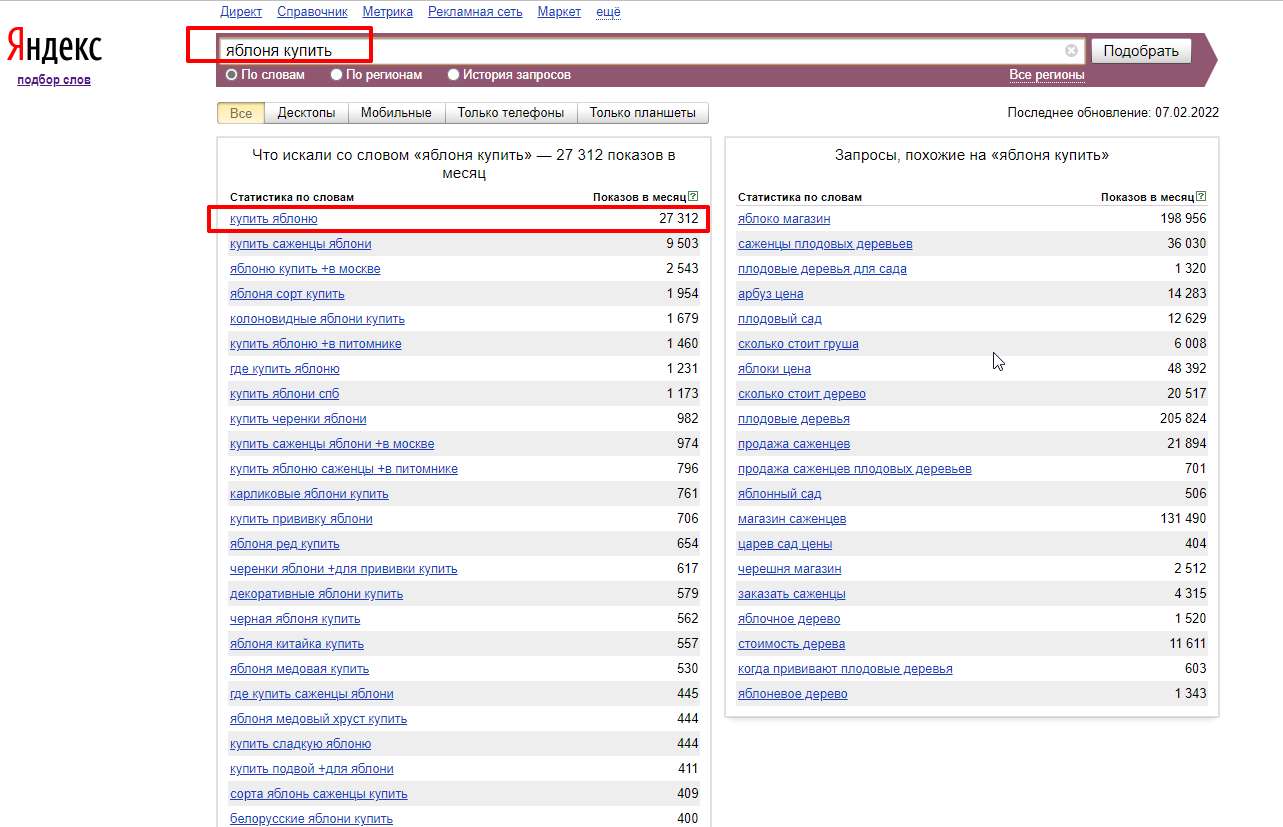The image size is (1283, 827).
Task: Expand the ещё services menu
Action: pyautogui.click(x=608, y=12)
